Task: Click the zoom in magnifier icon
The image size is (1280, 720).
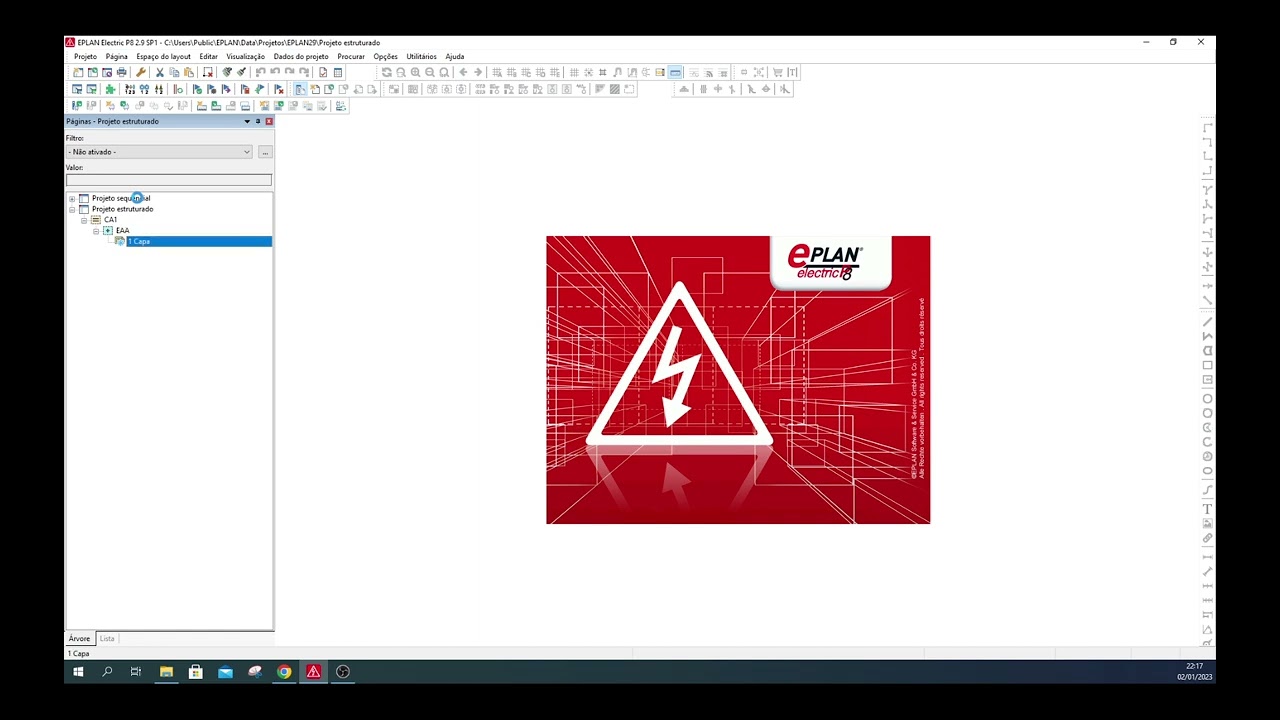Action: pos(415,72)
